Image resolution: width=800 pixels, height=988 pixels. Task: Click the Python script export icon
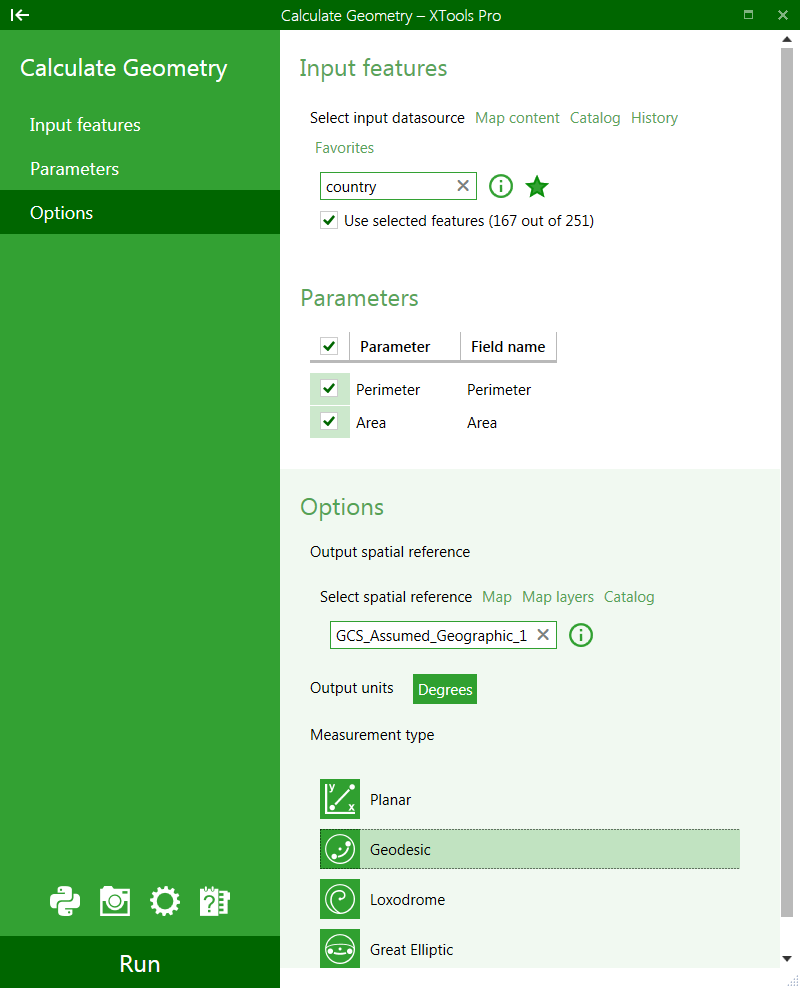pyautogui.click(x=65, y=901)
